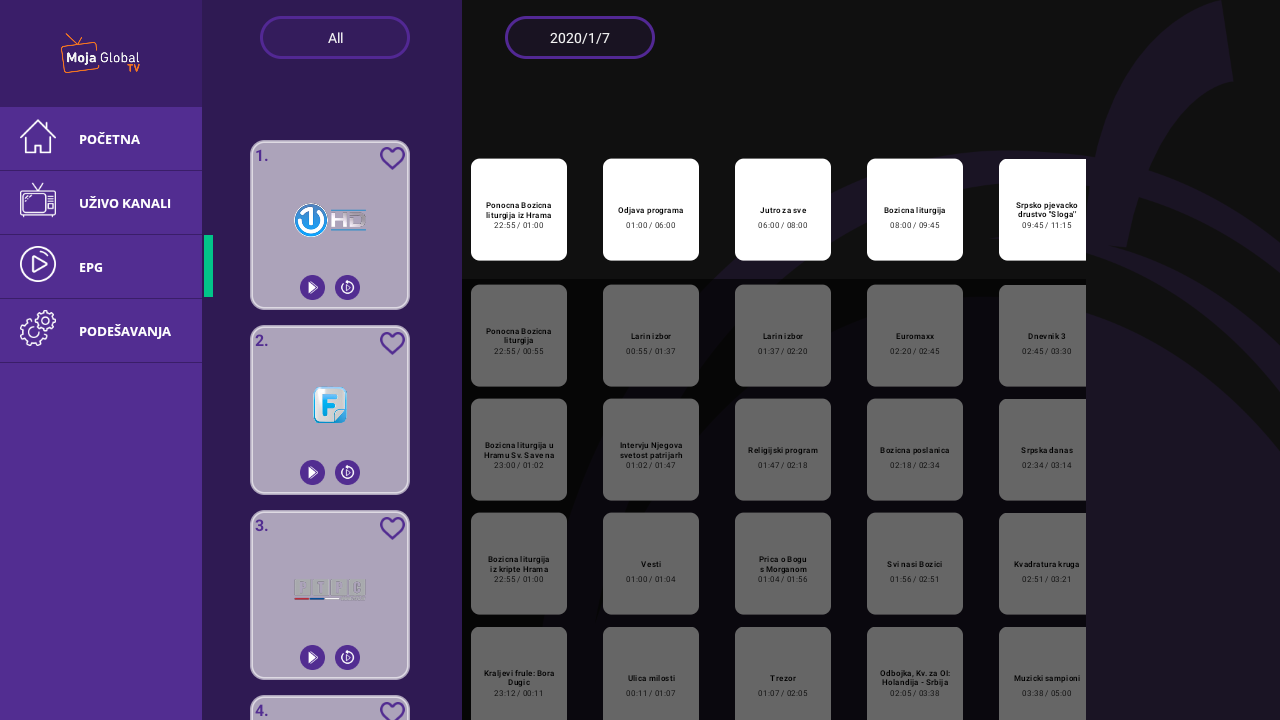The width and height of the screenshot is (1280, 720).
Task: Open catch-up for channel 1
Action: click(347, 287)
